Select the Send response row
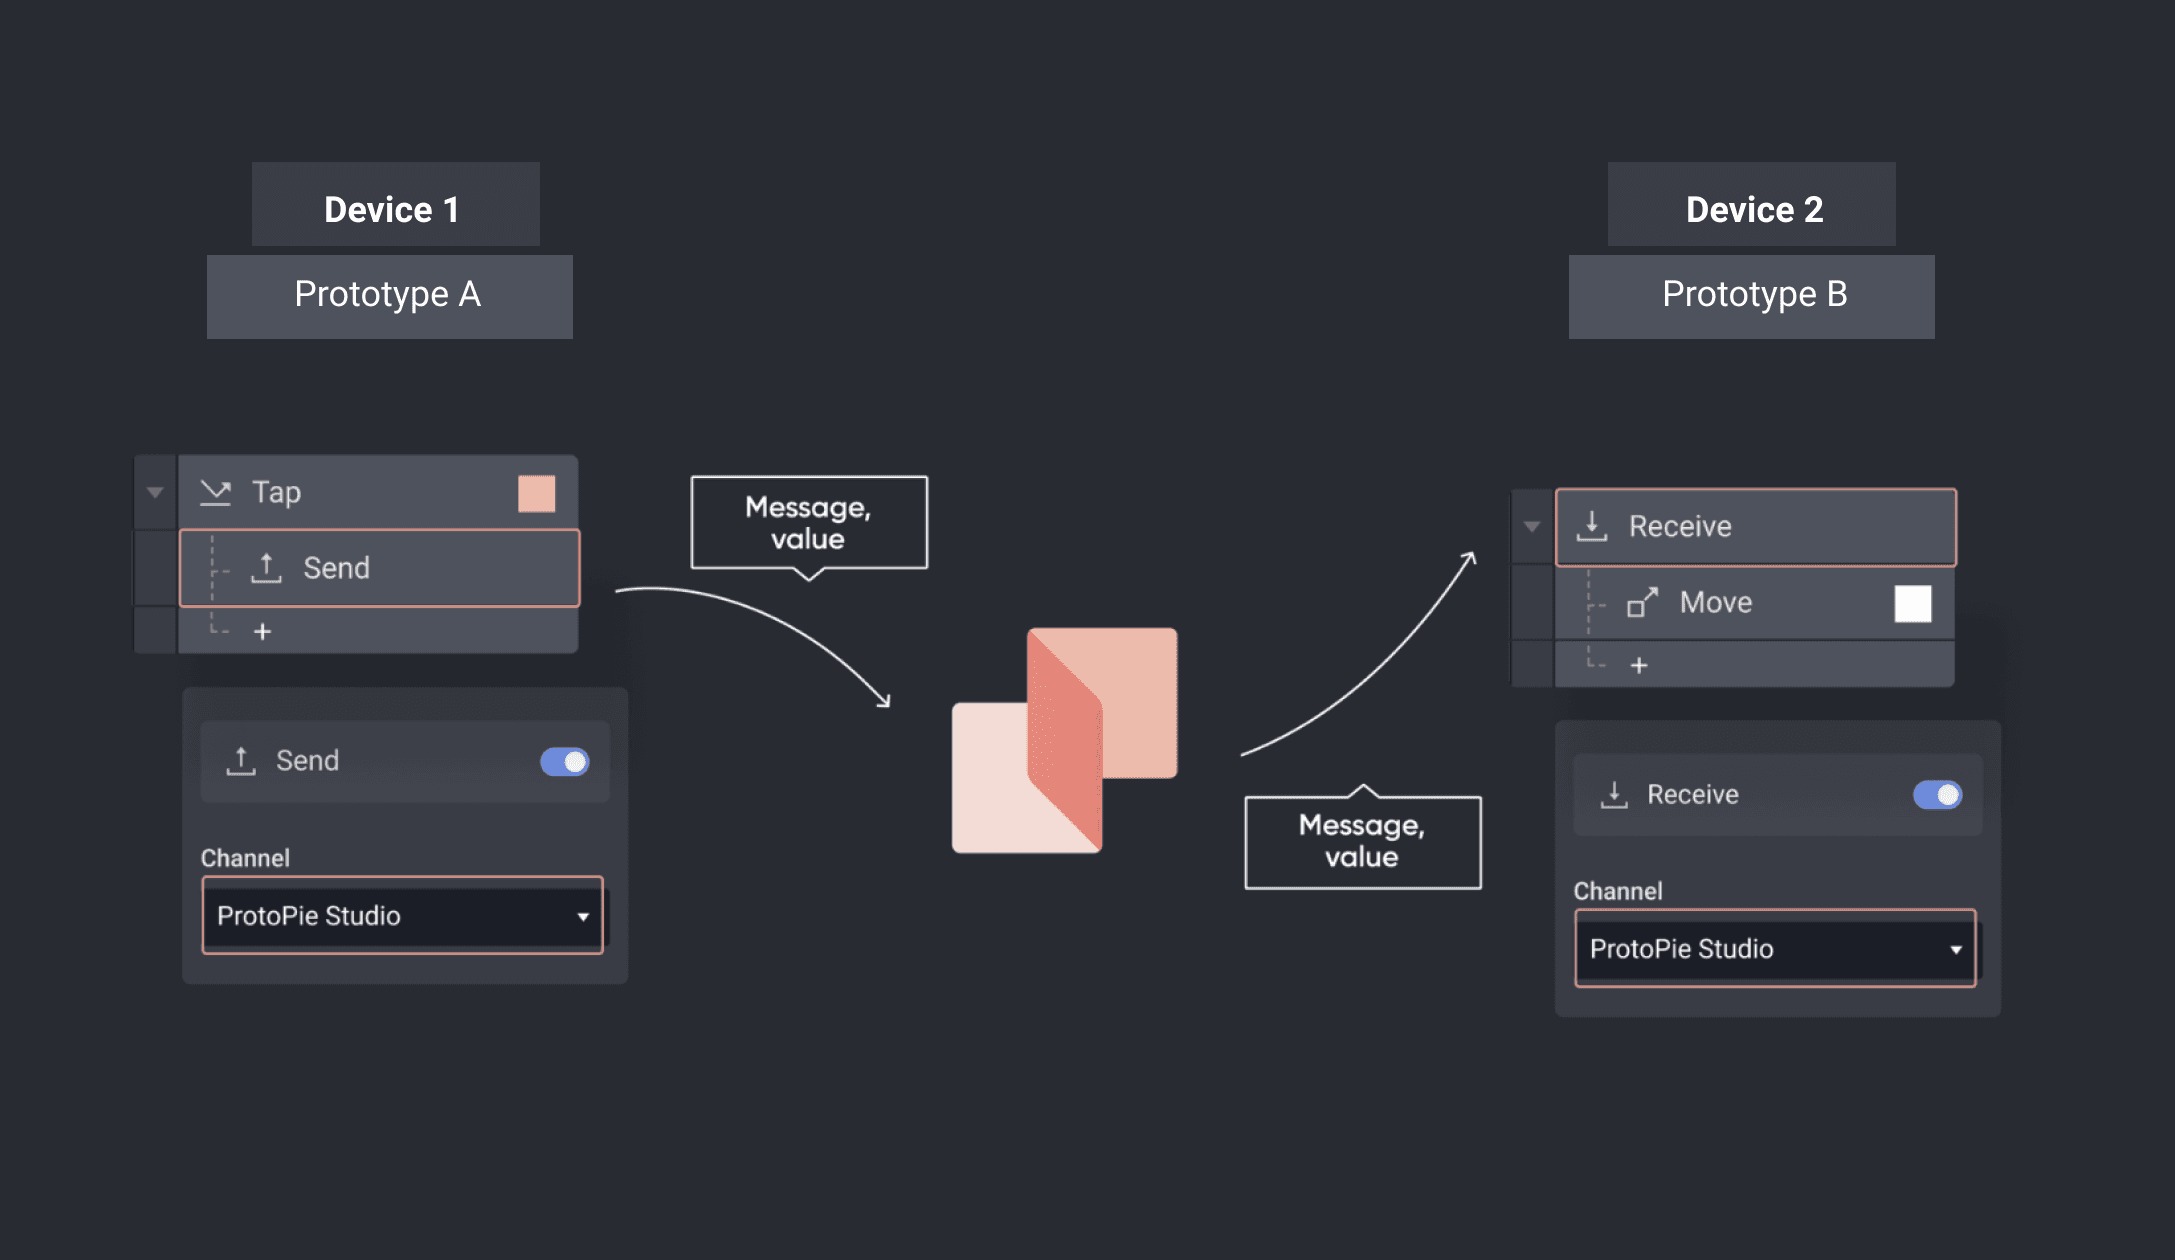This screenshot has height=1260, width=2175. [380, 568]
